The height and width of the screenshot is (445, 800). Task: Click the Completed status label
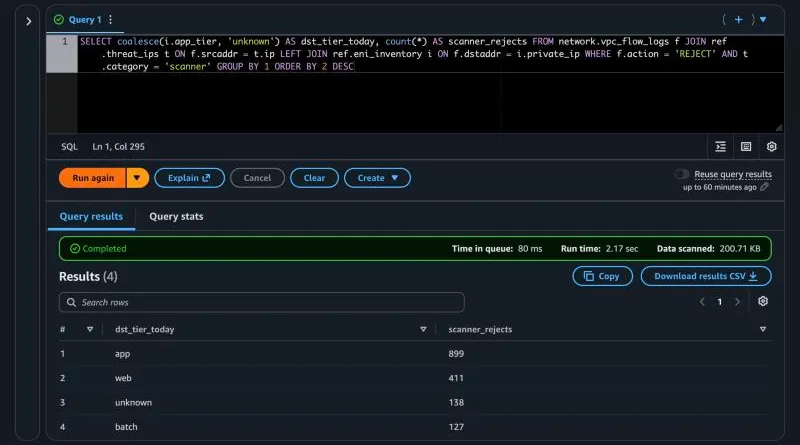click(x=104, y=249)
